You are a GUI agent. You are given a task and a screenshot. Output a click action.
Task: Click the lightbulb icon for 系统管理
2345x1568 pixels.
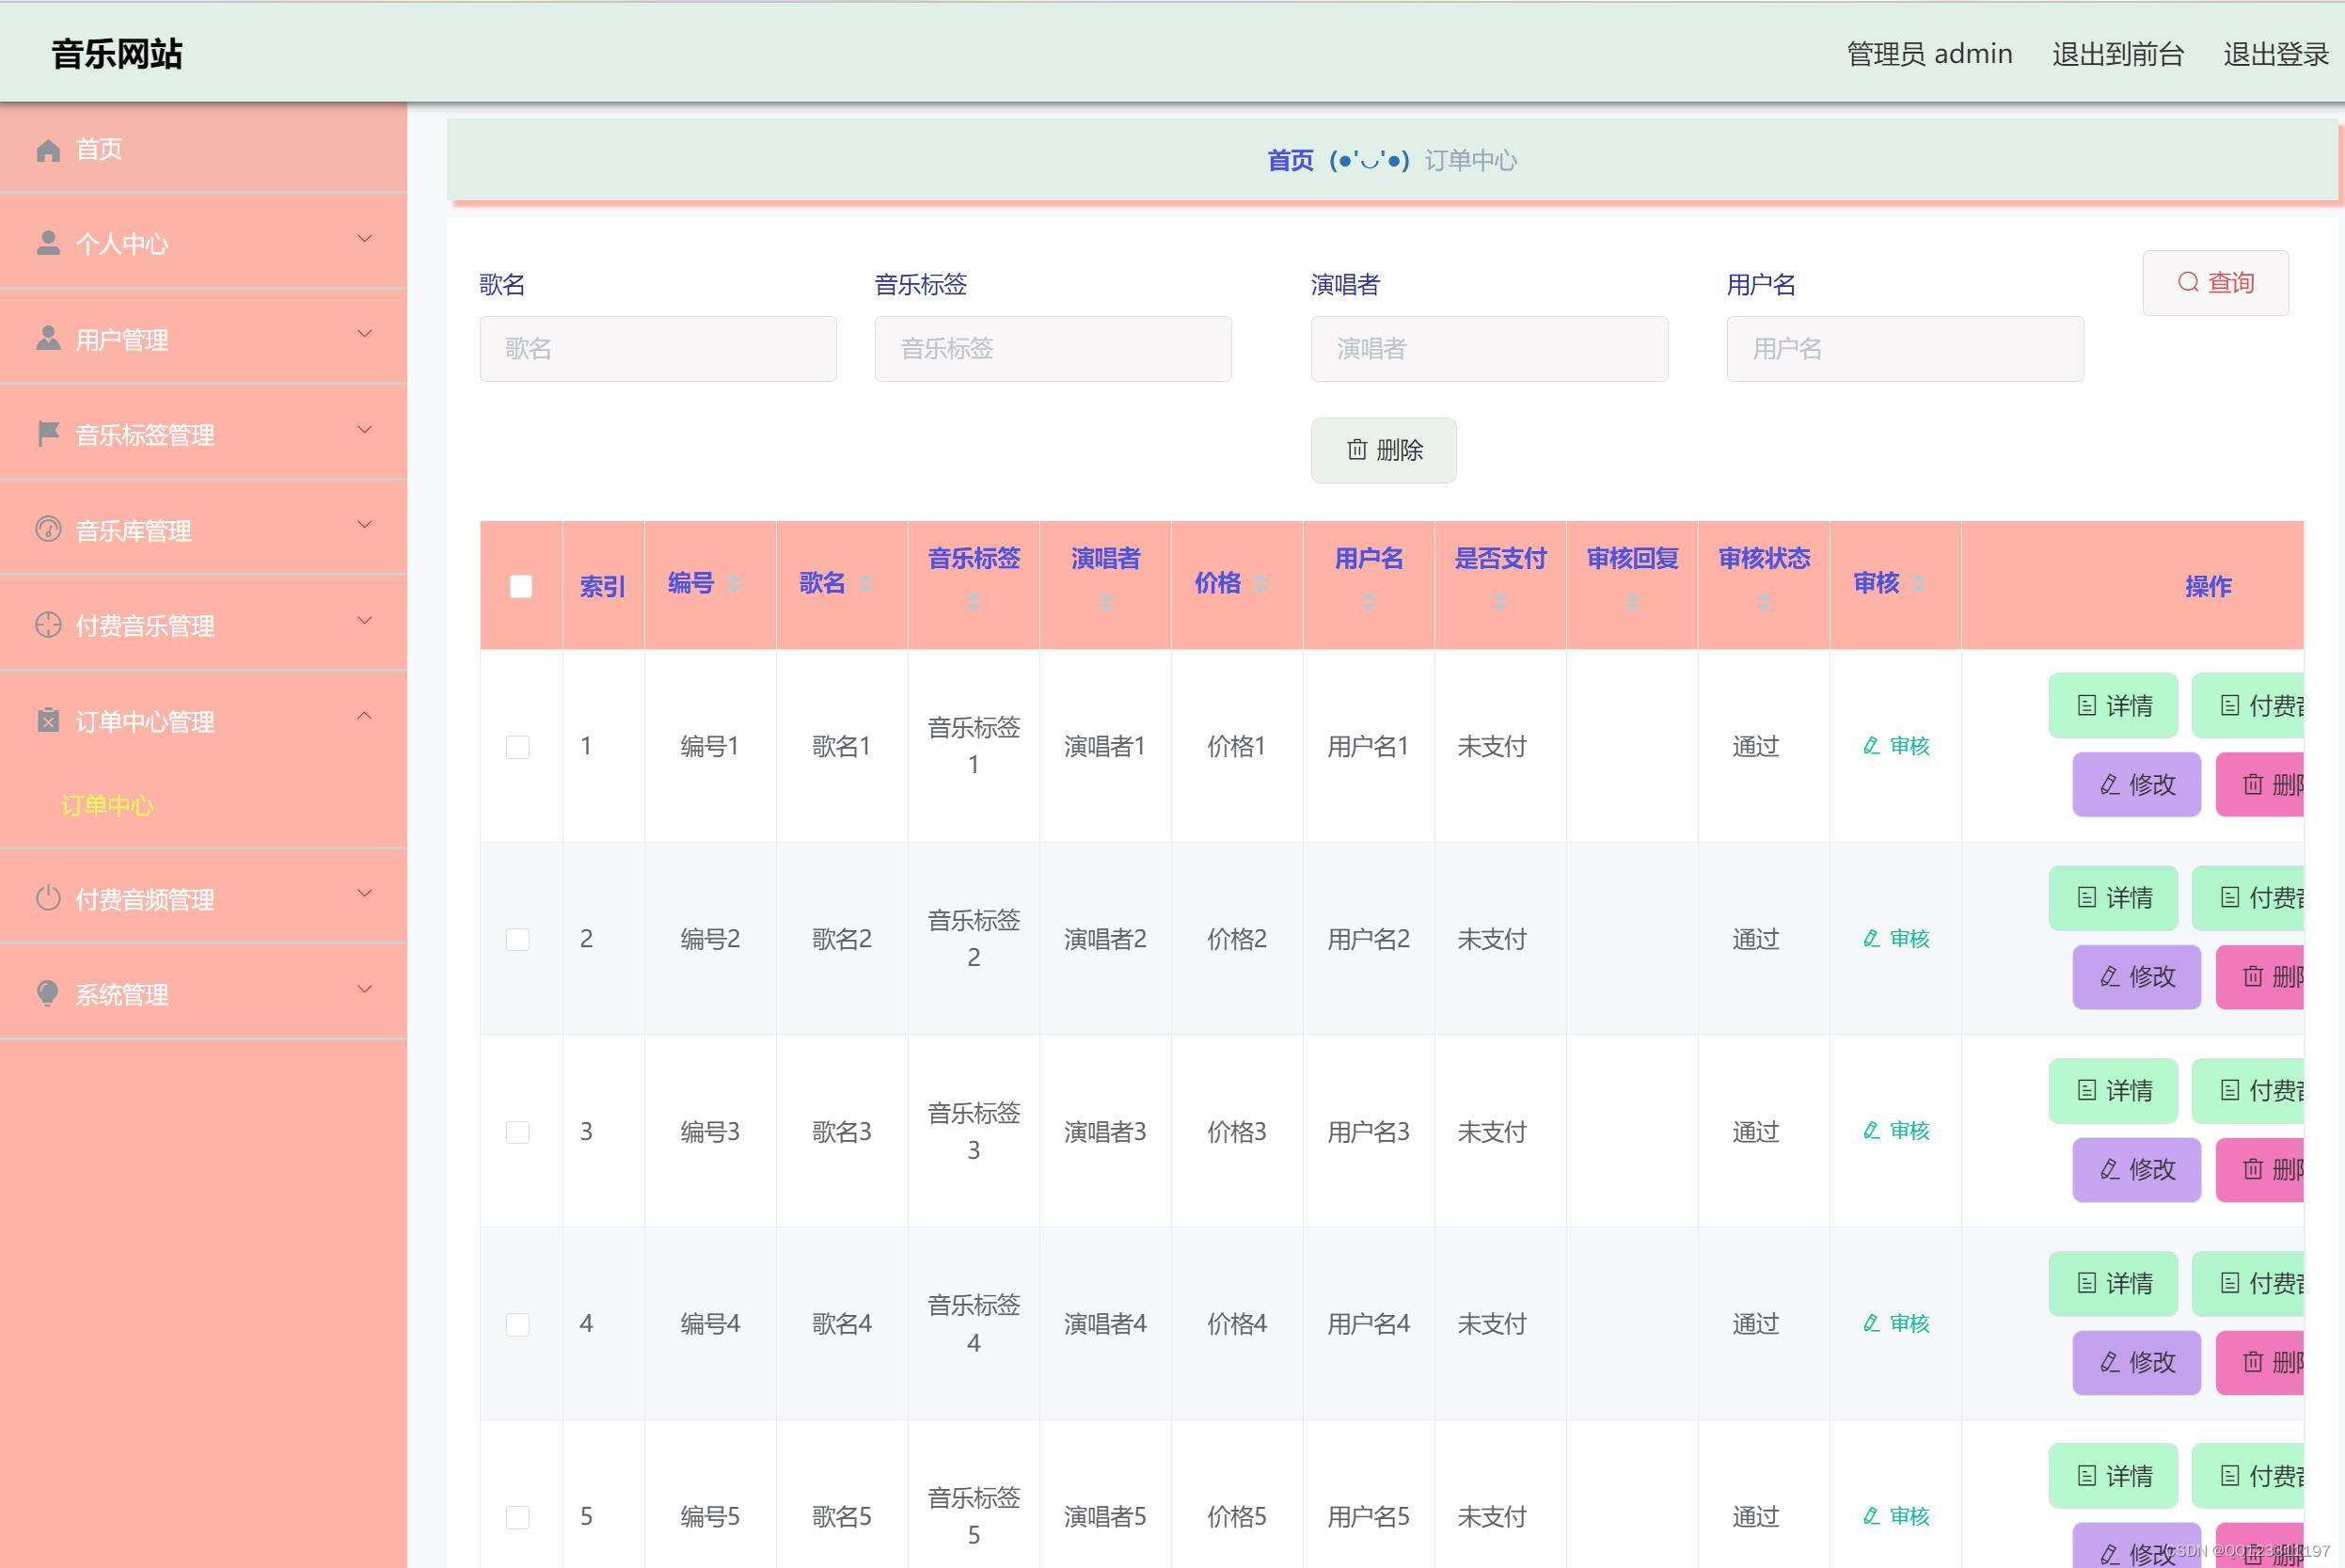coord(48,993)
